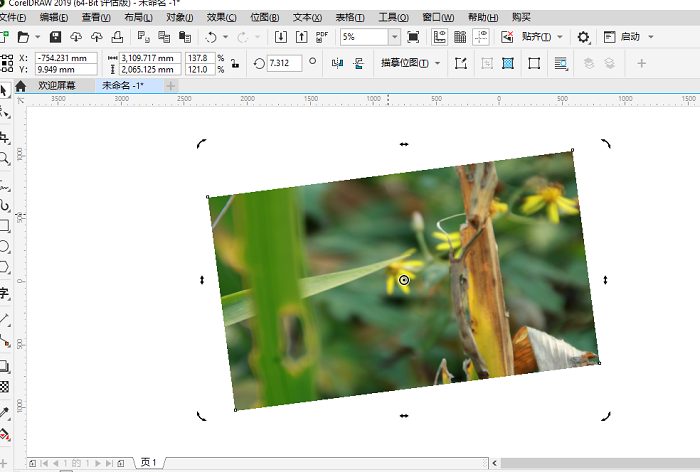Click the Import icon in toolbar
The width and height of the screenshot is (700, 472).
(x=281, y=37)
